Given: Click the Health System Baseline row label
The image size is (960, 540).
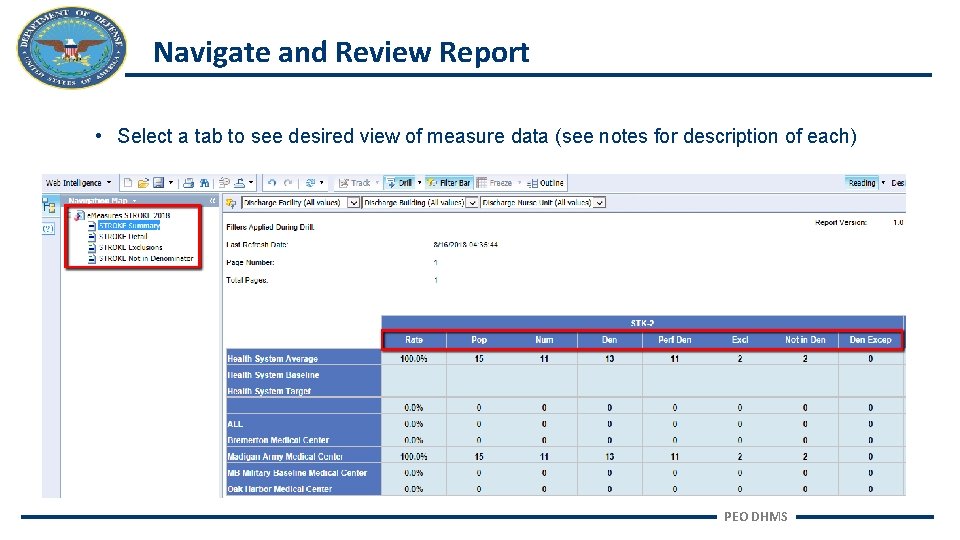Looking at the screenshot, I should coord(304,375).
